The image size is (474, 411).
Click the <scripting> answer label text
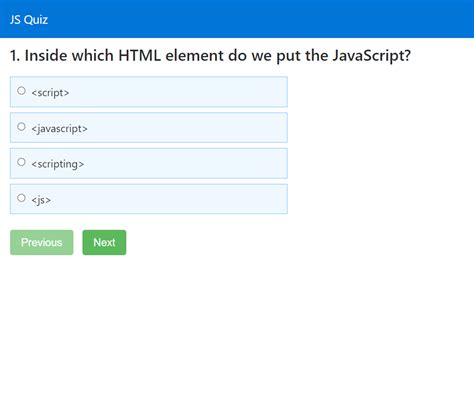(x=58, y=164)
